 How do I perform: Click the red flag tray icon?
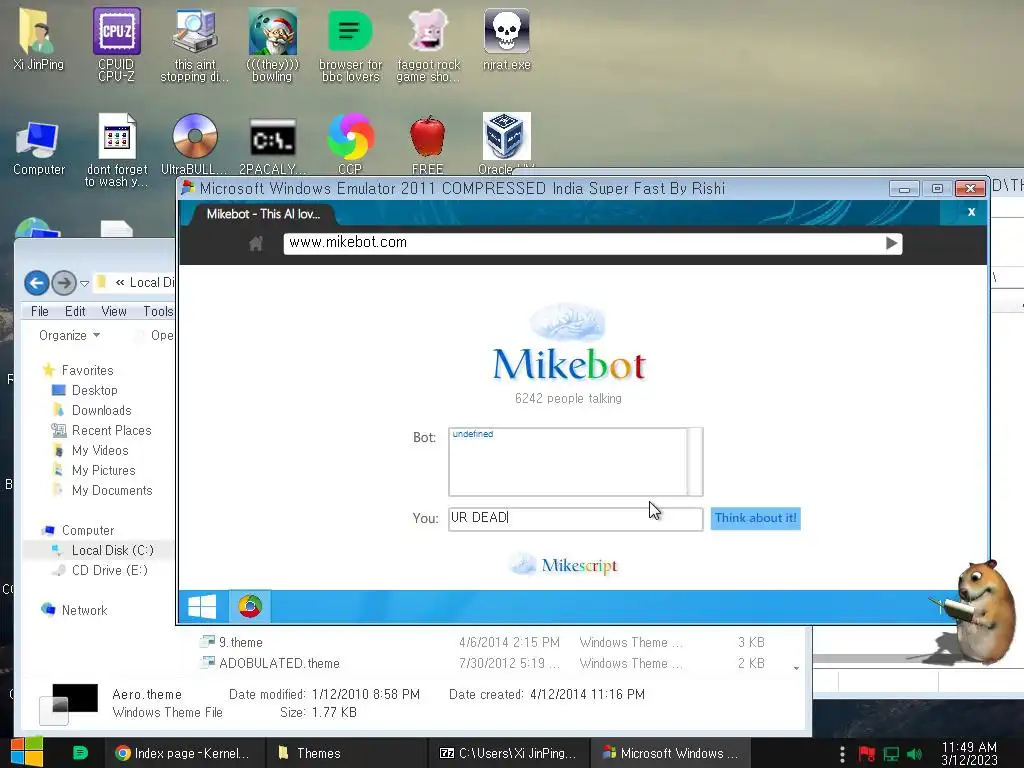coord(867,754)
